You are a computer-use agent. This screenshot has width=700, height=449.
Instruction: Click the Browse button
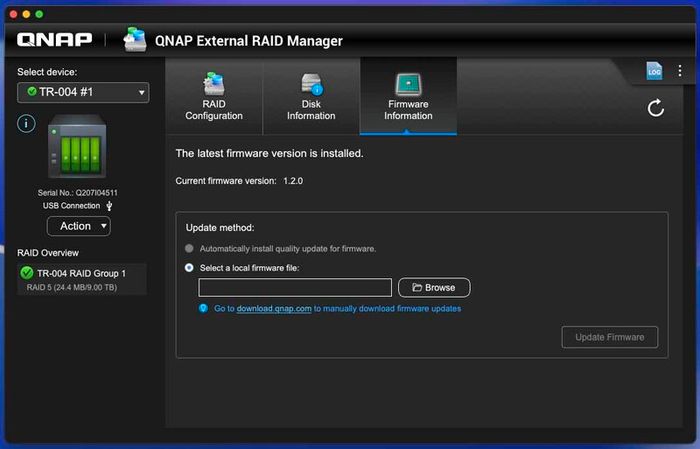(x=434, y=287)
